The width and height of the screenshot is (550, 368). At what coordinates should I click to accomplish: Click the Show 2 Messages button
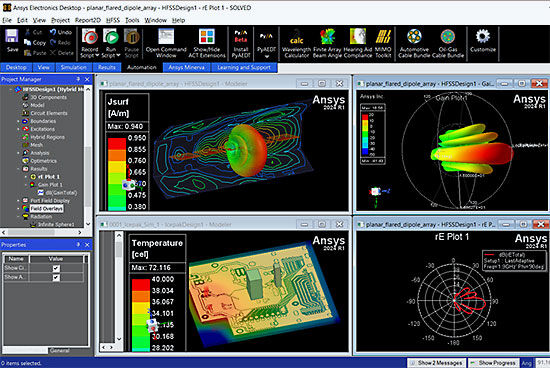tap(437, 363)
